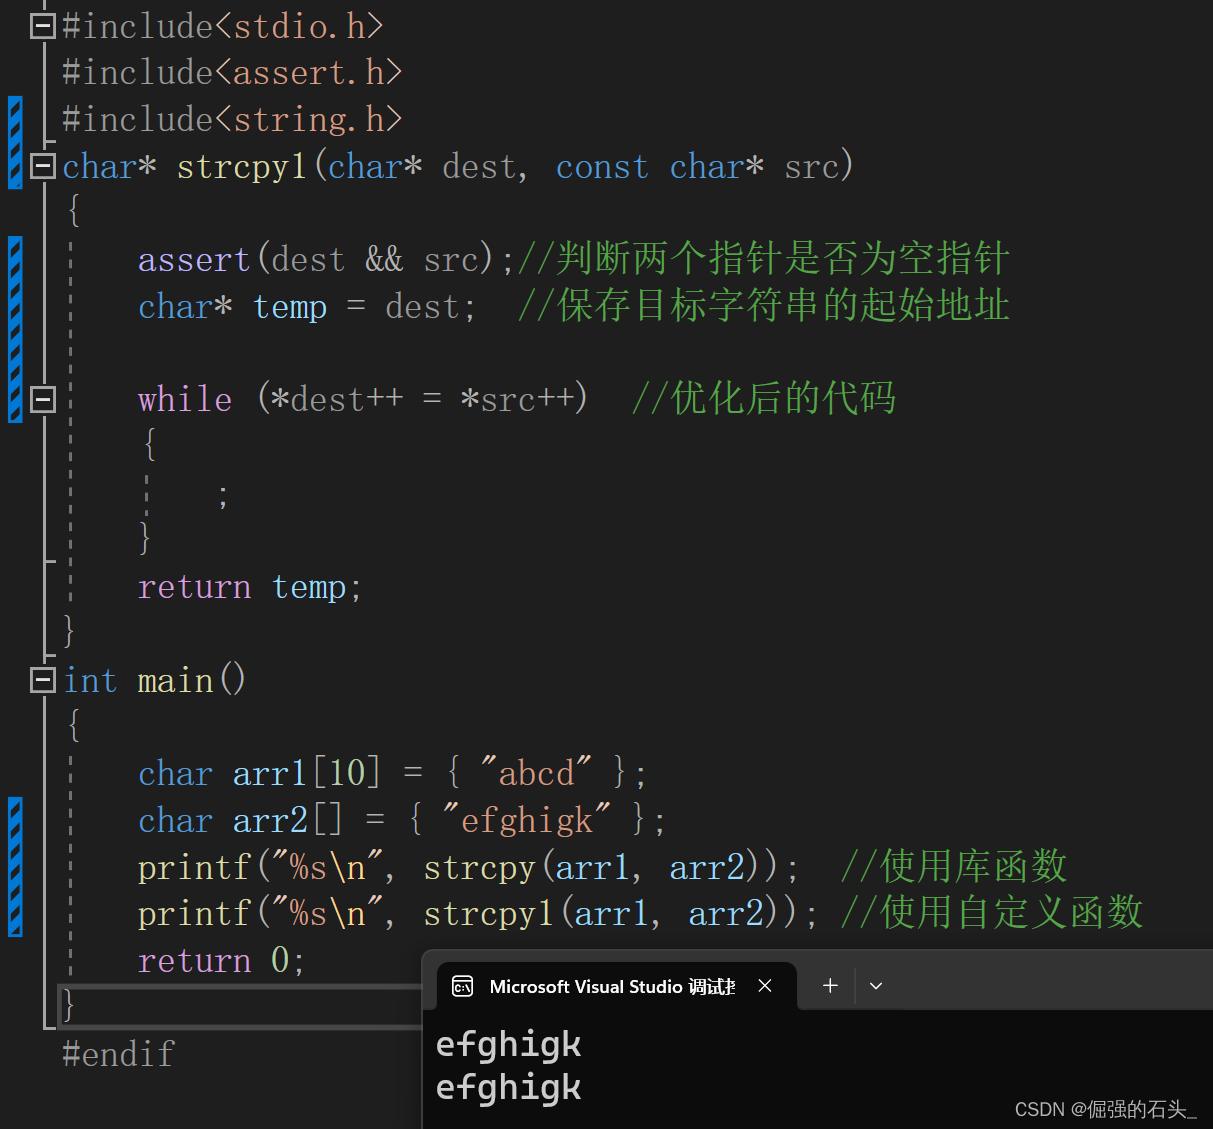
Task: Click the "abcd" string literal
Action: point(536,773)
